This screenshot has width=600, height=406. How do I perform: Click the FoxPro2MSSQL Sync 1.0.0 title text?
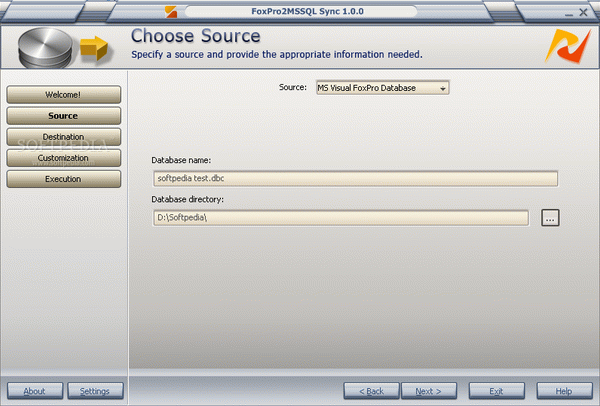[x=307, y=11]
